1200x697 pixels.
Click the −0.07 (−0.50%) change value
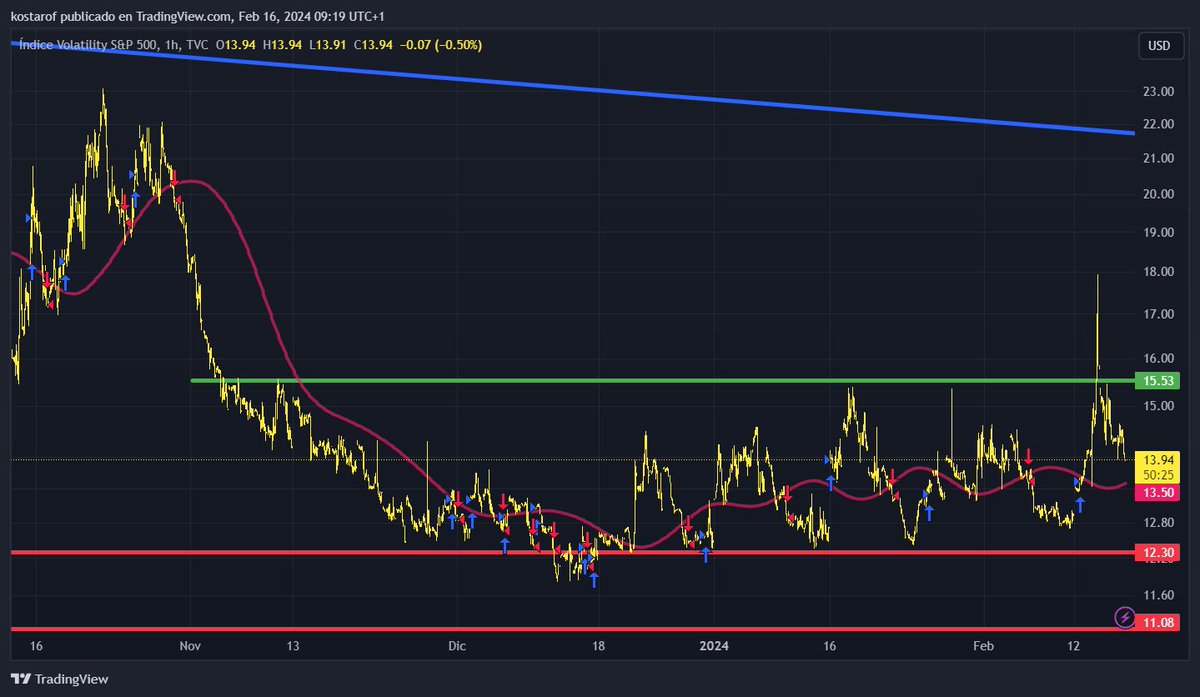(443, 44)
